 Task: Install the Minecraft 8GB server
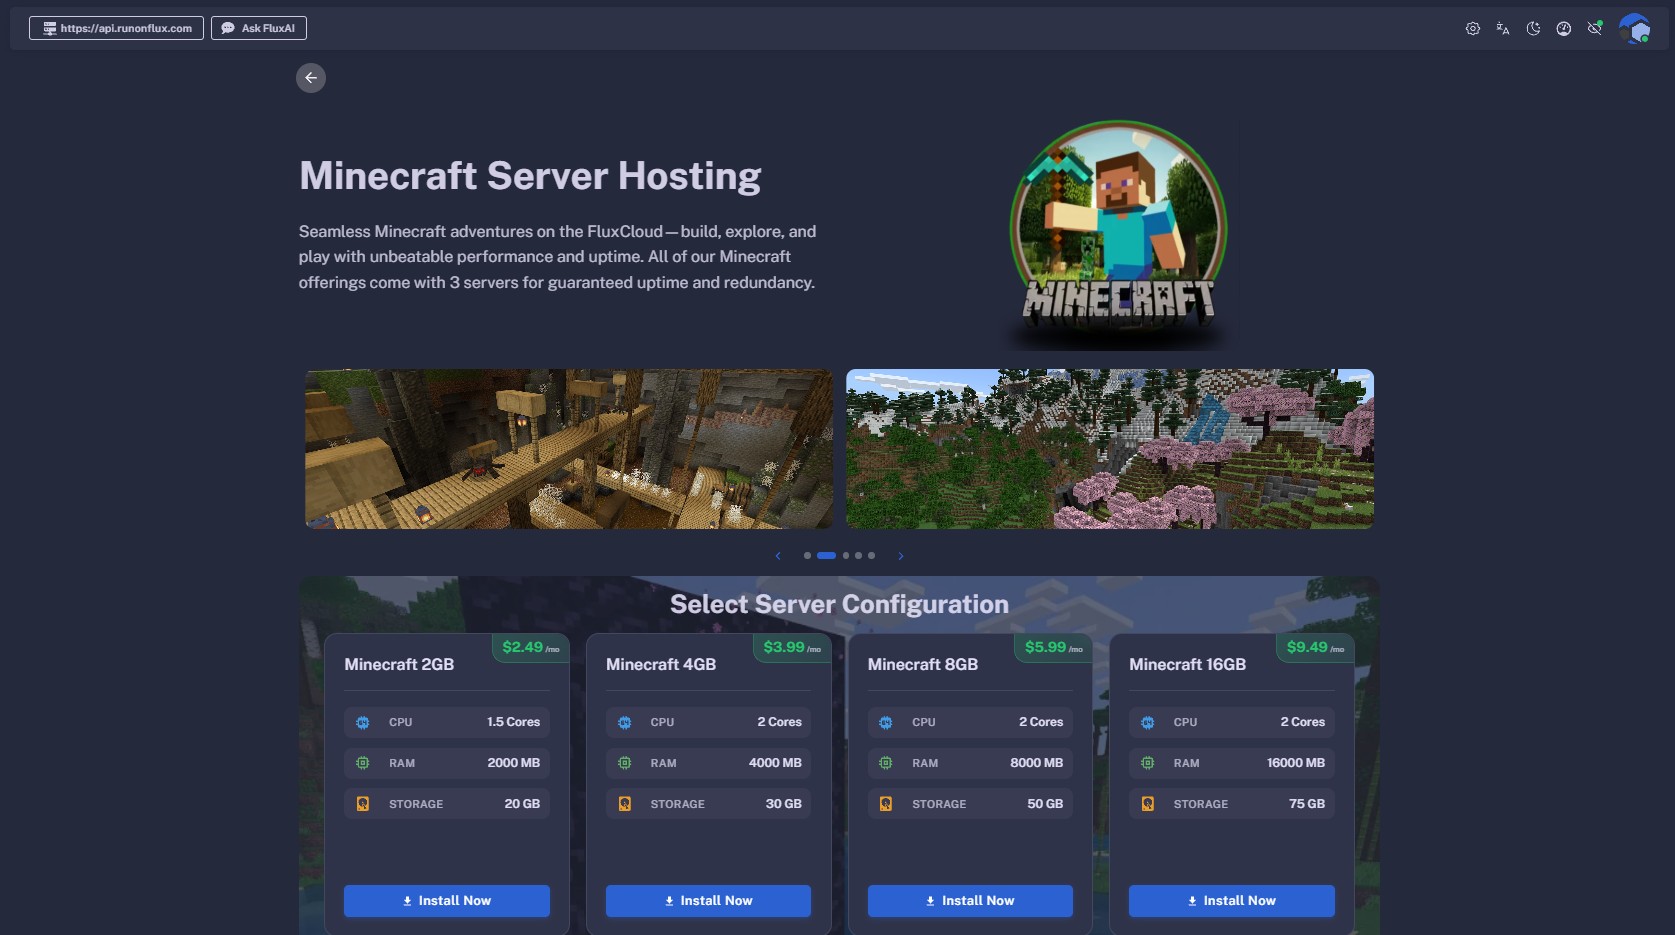[x=970, y=901]
